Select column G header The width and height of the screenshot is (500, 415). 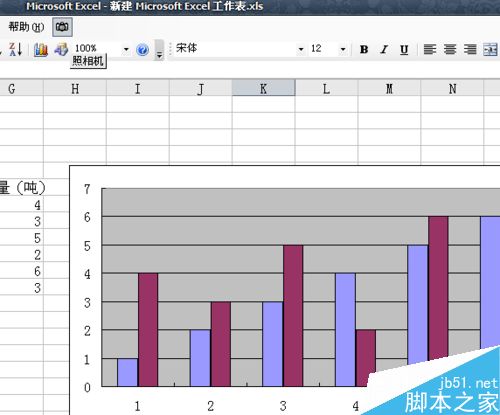pos(21,88)
